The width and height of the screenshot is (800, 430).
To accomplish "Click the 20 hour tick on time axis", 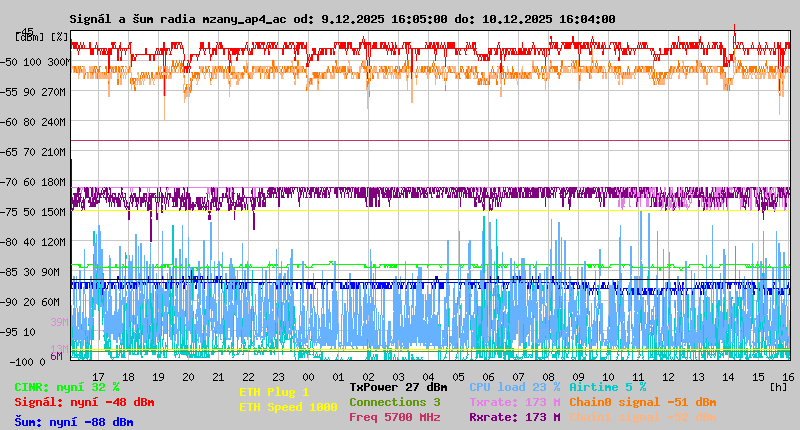I will tap(188, 376).
